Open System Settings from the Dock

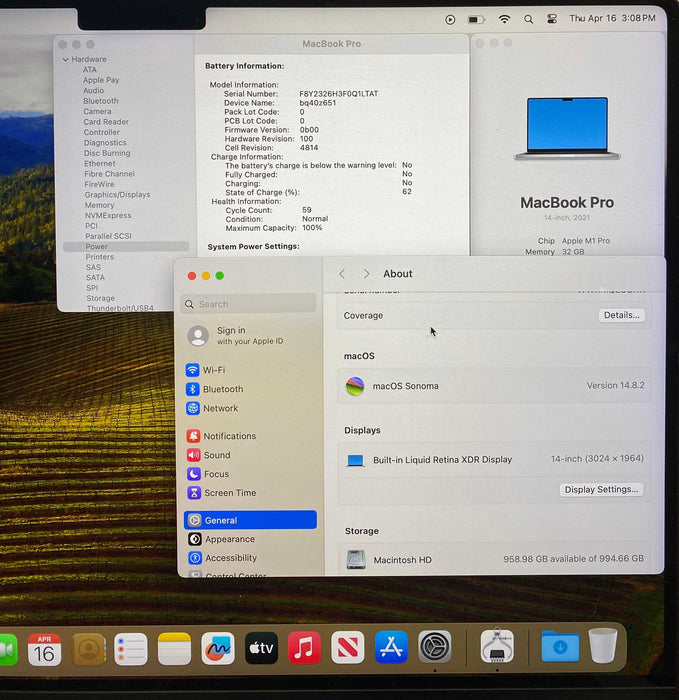(434, 646)
